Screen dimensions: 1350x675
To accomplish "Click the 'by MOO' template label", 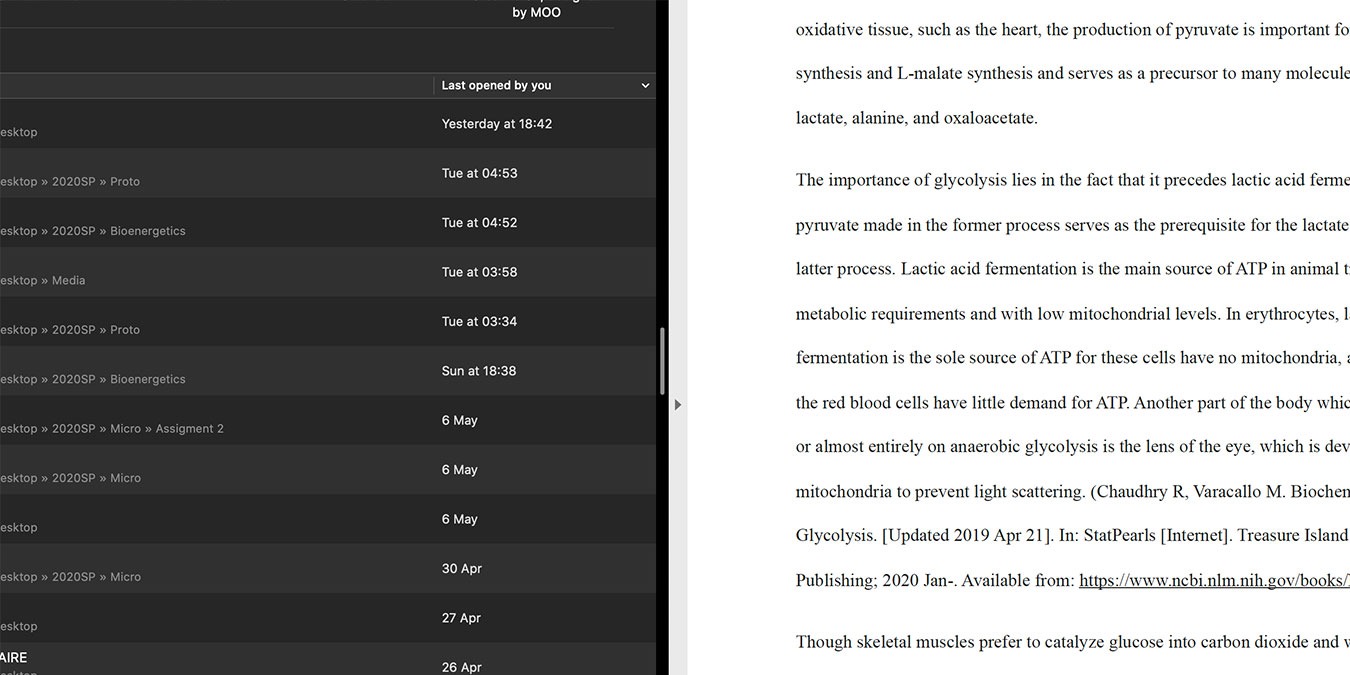I will click(x=536, y=13).
